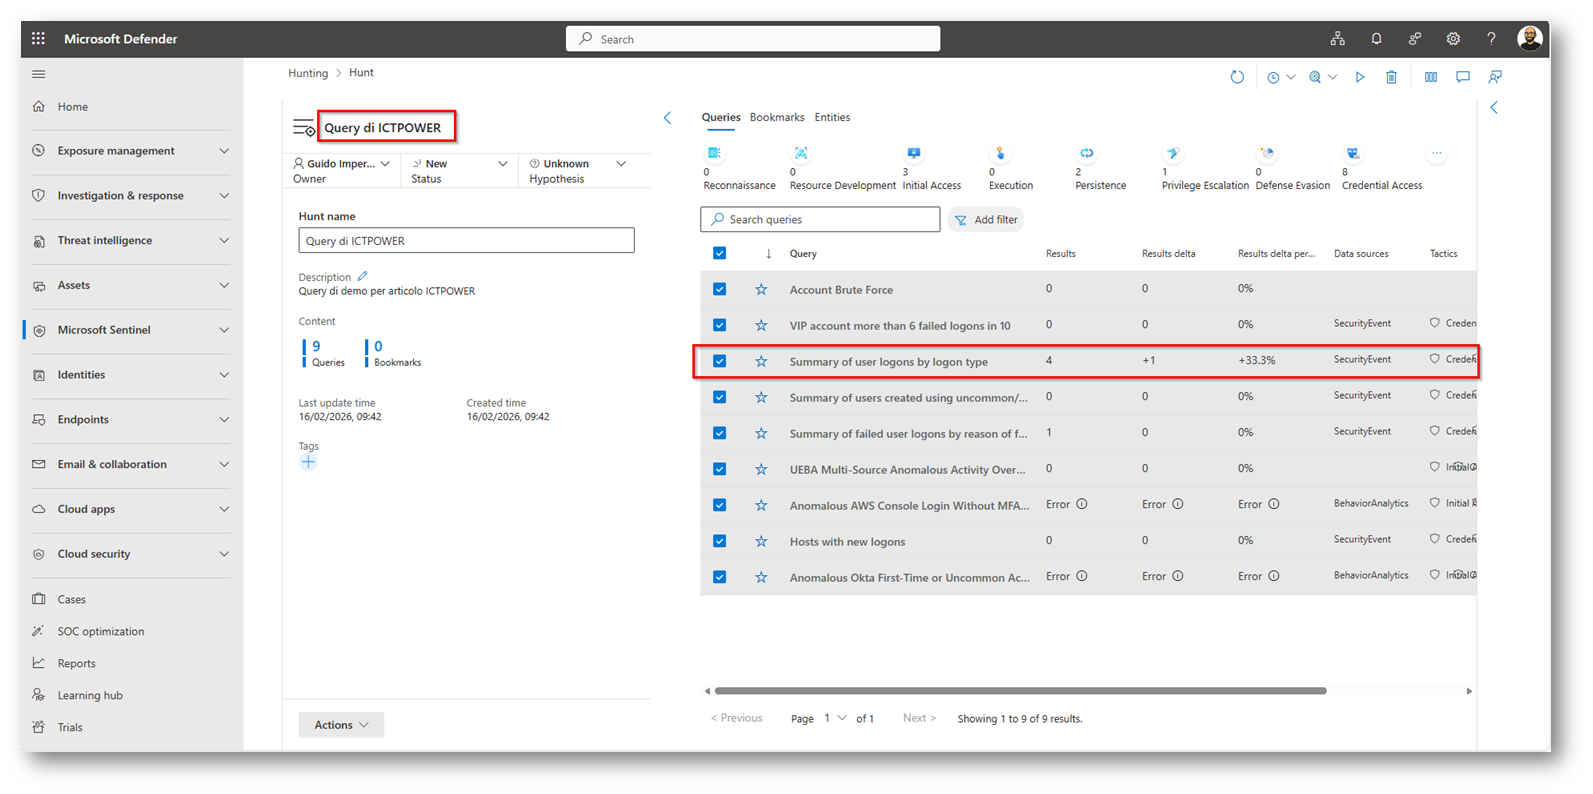Click the trash delete icon in toolbar

click(x=1391, y=77)
